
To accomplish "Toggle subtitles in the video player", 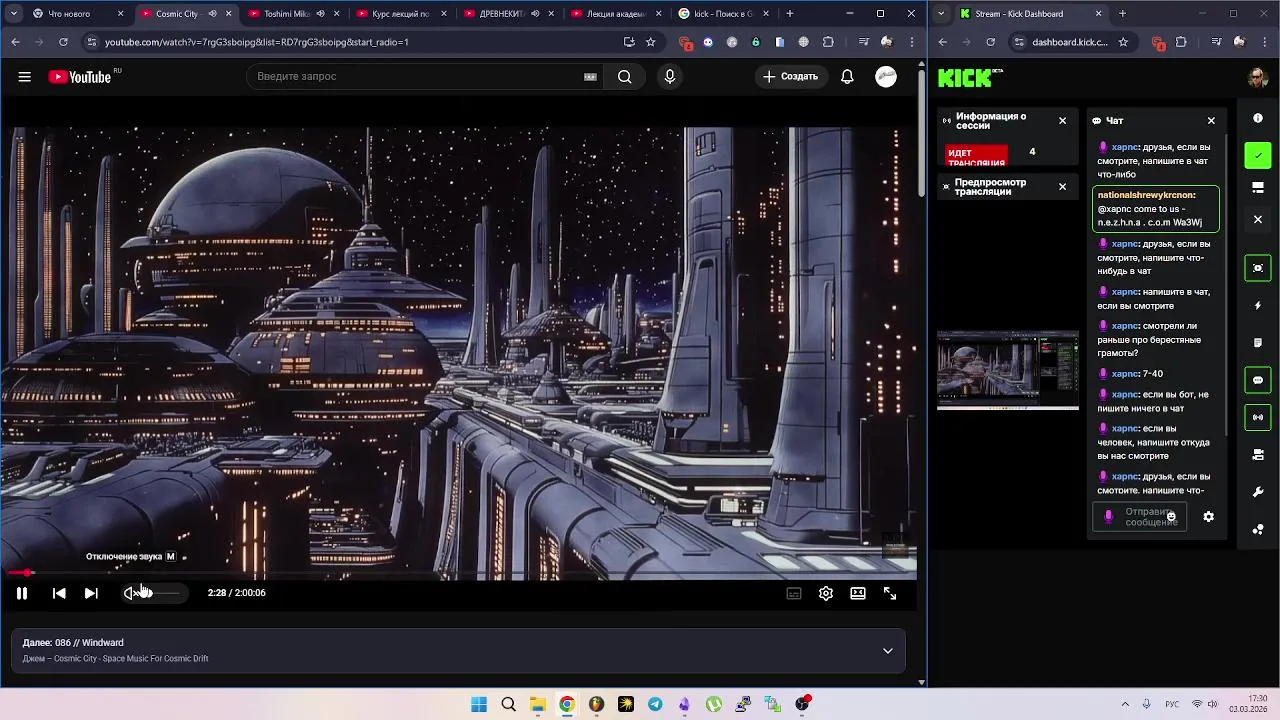I will (x=794, y=593).
